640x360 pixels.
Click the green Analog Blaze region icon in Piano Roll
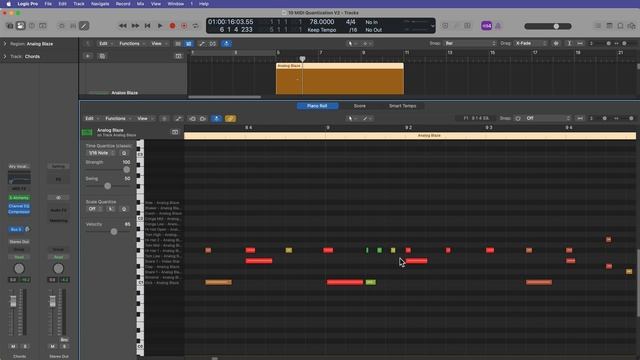tap(87, 132)
